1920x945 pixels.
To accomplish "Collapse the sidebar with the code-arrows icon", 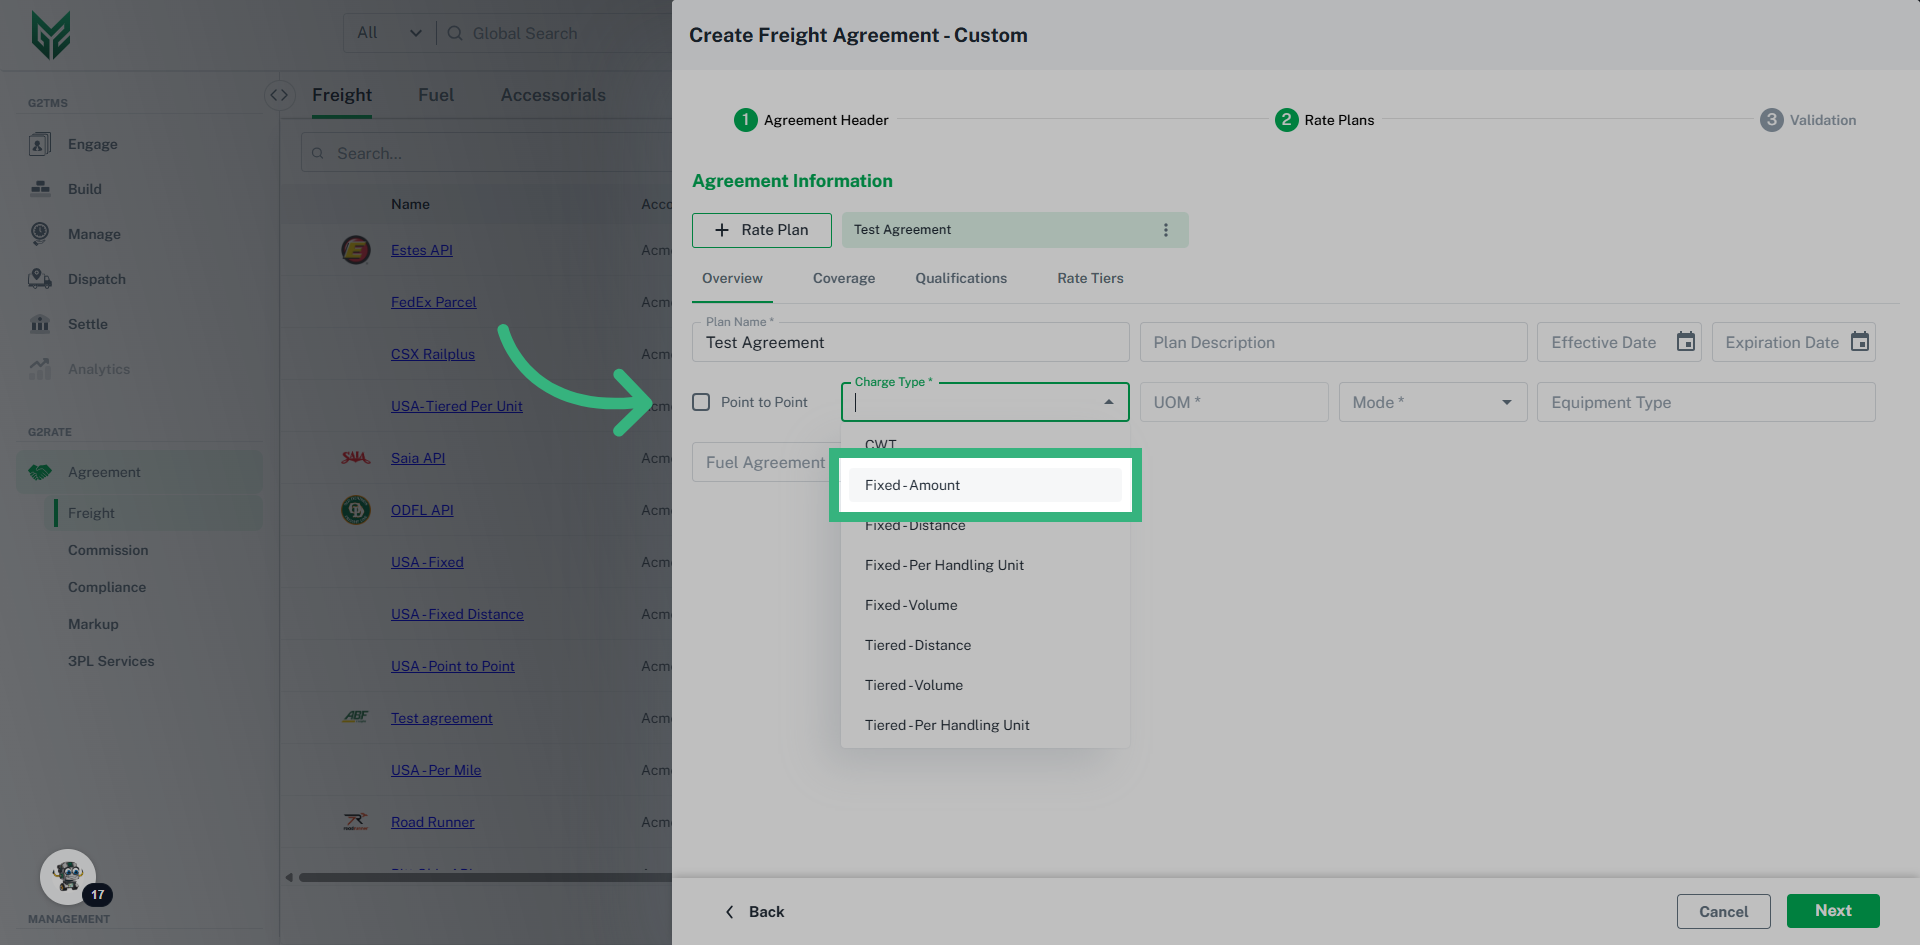I will 279,95.
